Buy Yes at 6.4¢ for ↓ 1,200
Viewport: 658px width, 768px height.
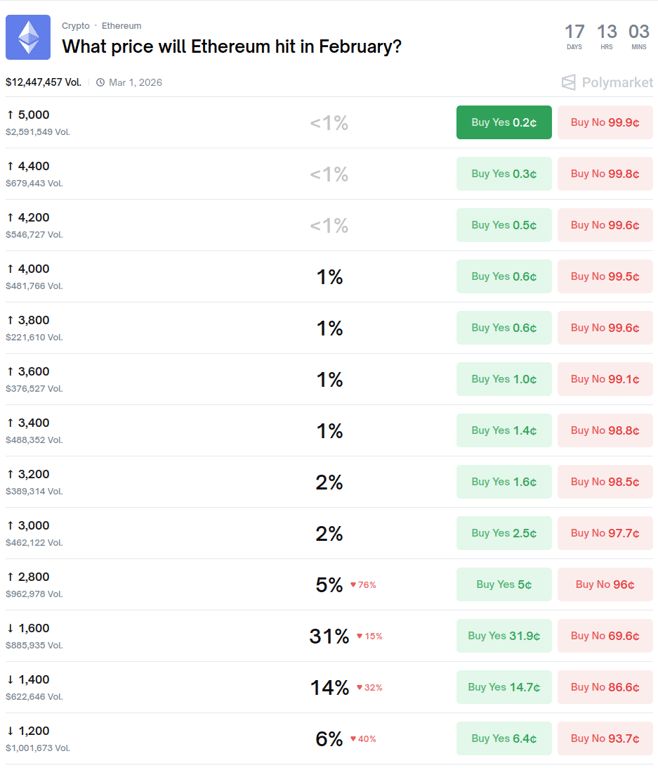(x=504, y=738)
